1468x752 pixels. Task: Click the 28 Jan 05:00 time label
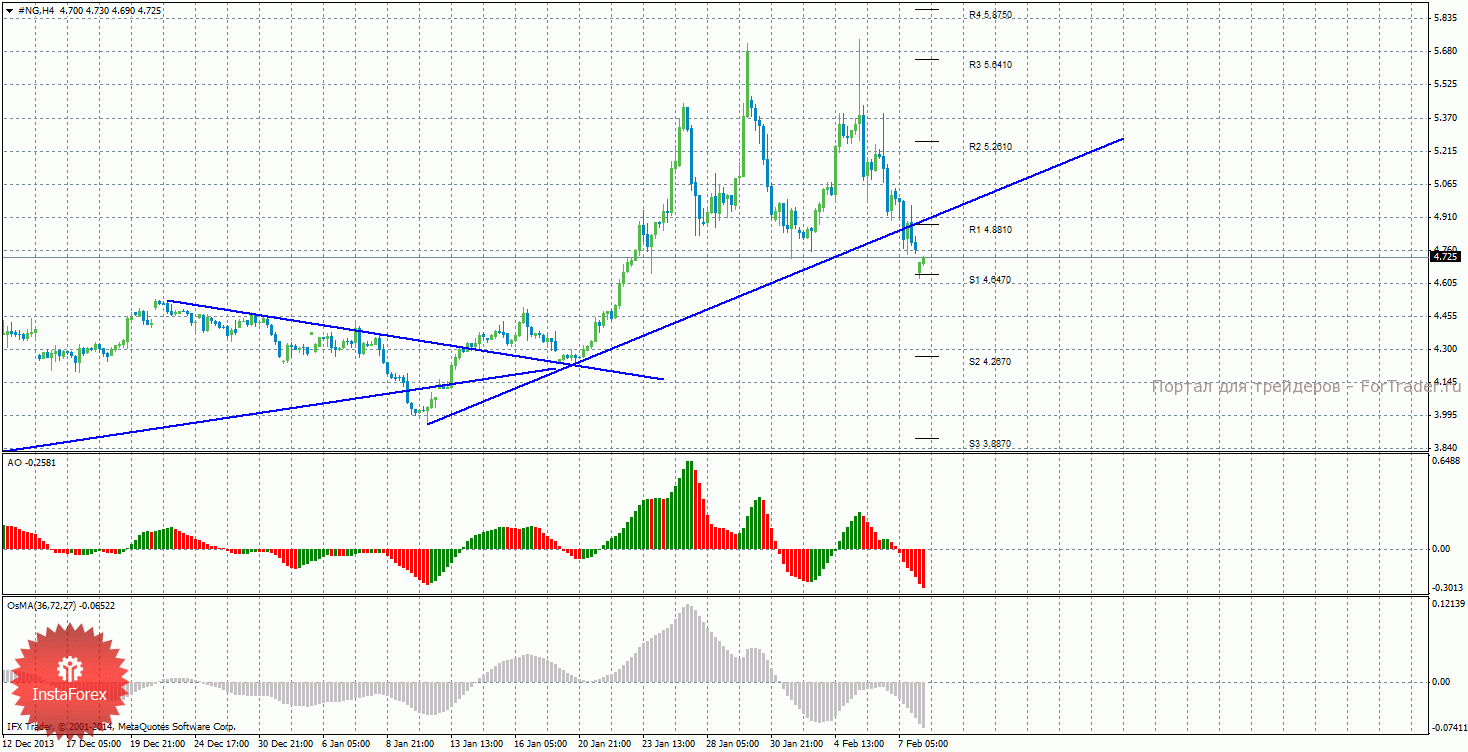point(731,744)
